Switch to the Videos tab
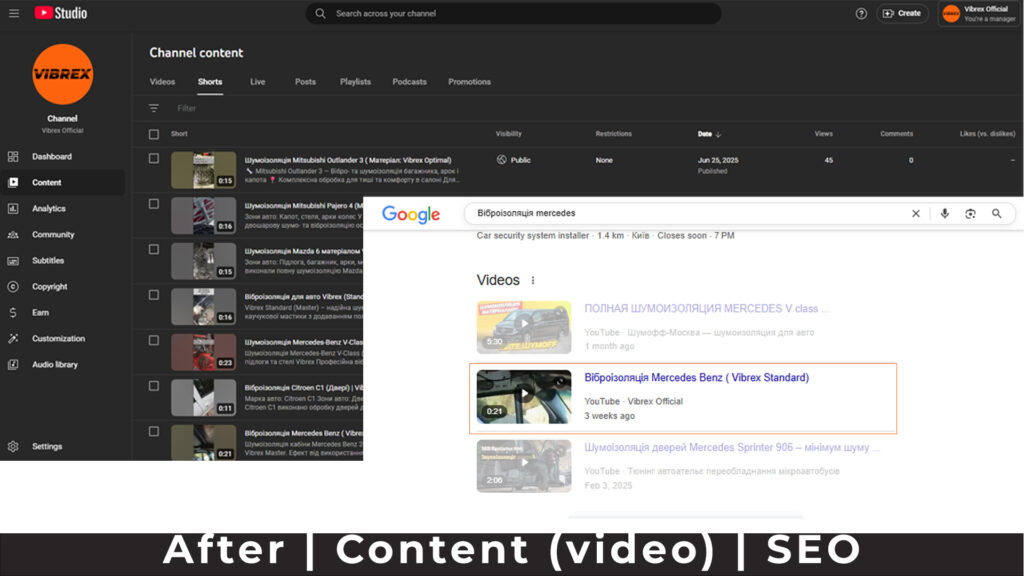Screen dimensions: 1024x576 pyautogui.click(x=162, y=82)
